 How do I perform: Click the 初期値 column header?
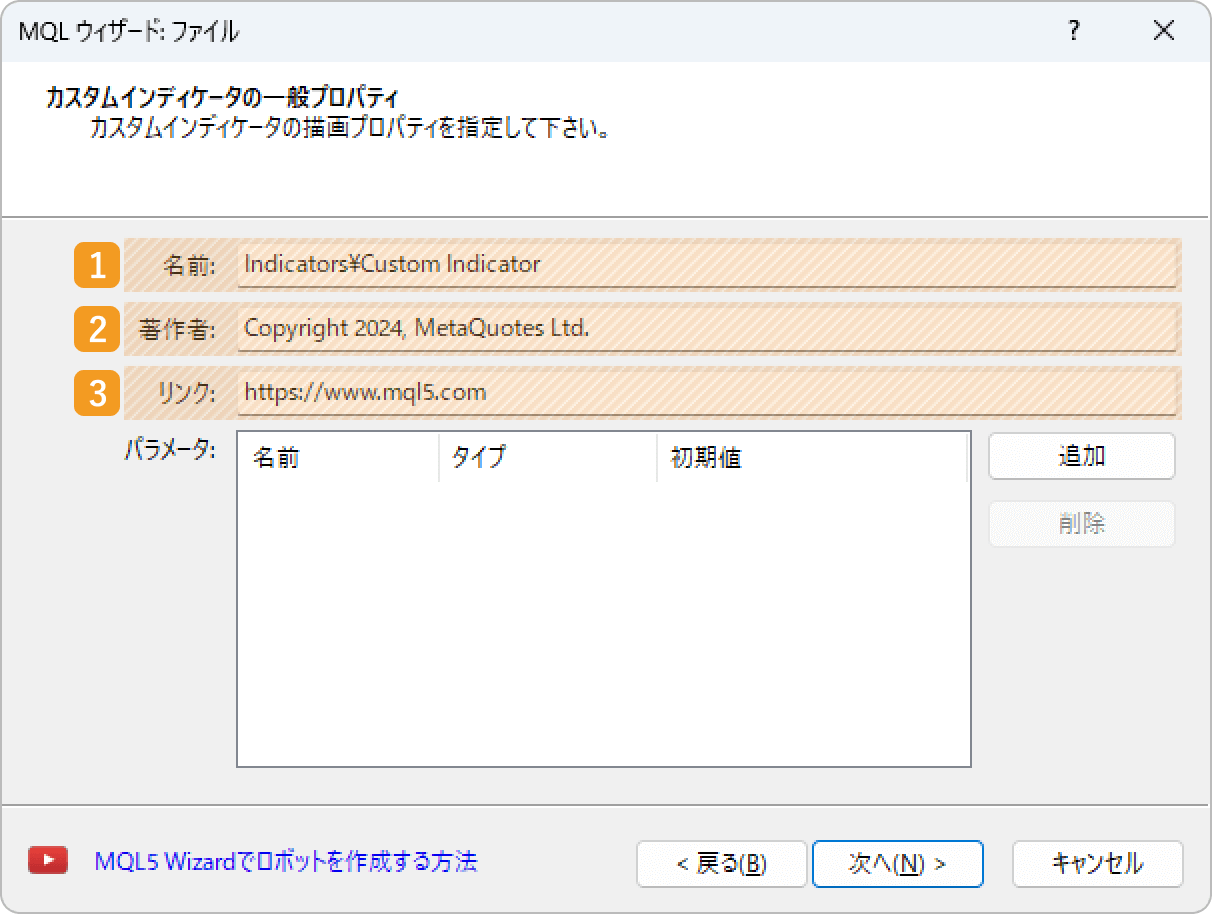pyautogui.click(x=812, y=458)
